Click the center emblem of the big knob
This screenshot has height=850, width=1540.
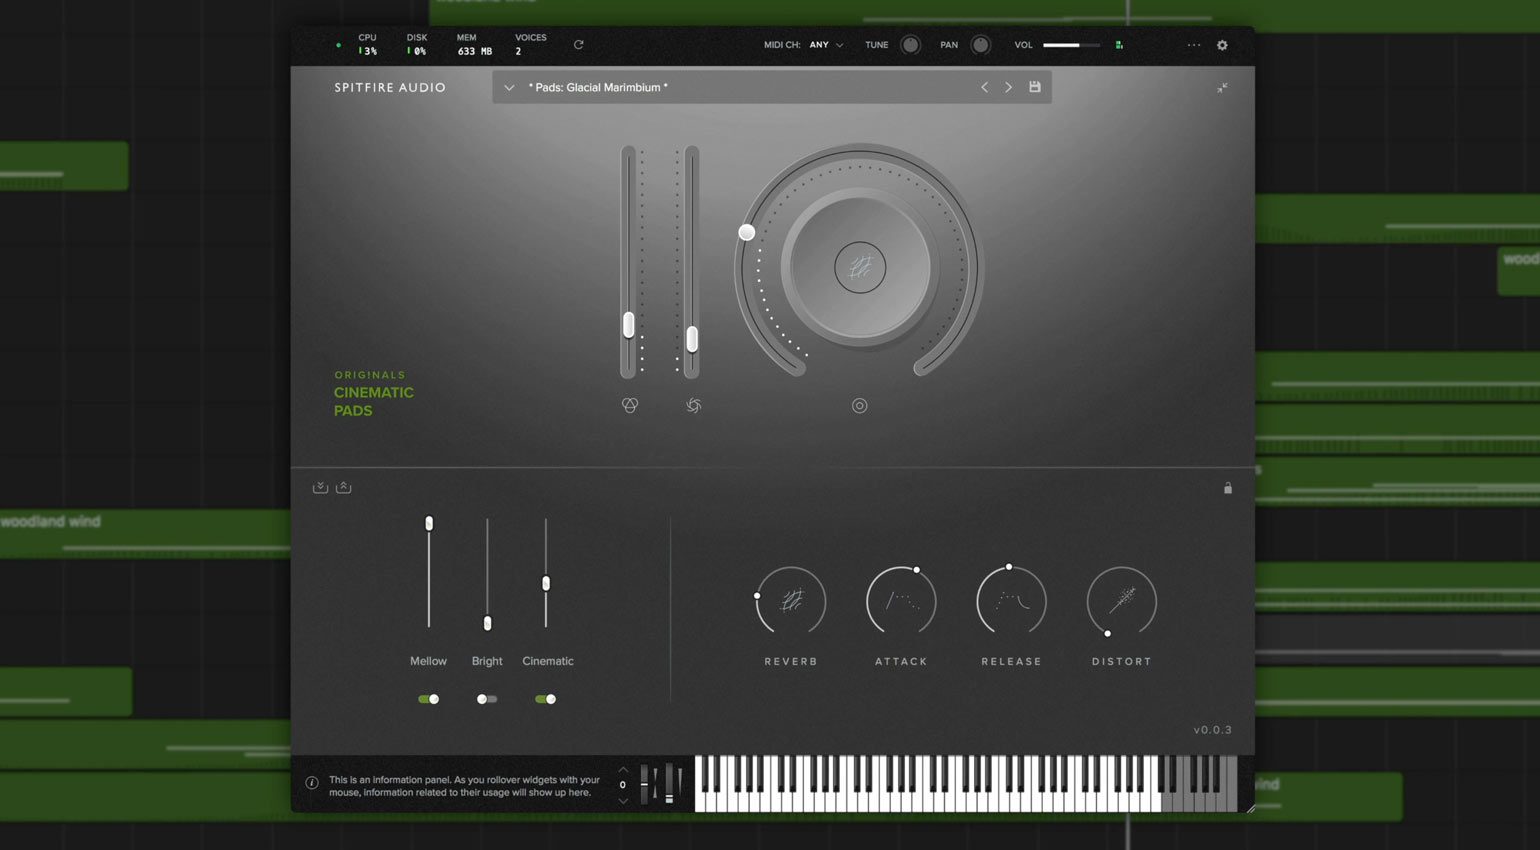860,267
